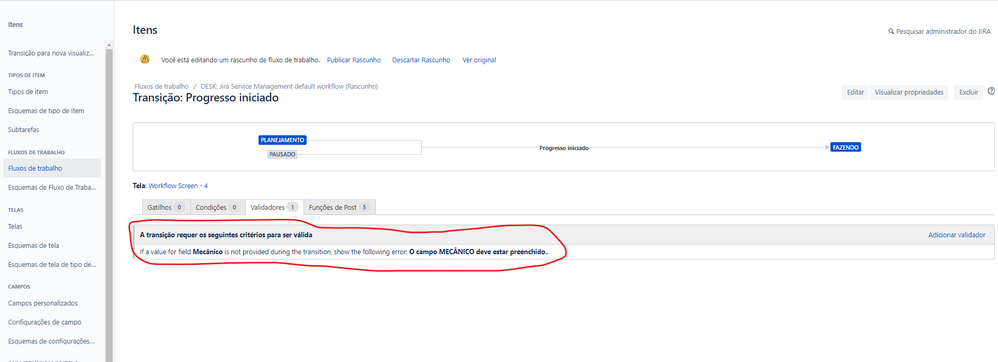The width and height of the screenshot is (998, 362).
Task: Click the workflow name breadcrumb (Rascunho)
Action: pos(290,86)
